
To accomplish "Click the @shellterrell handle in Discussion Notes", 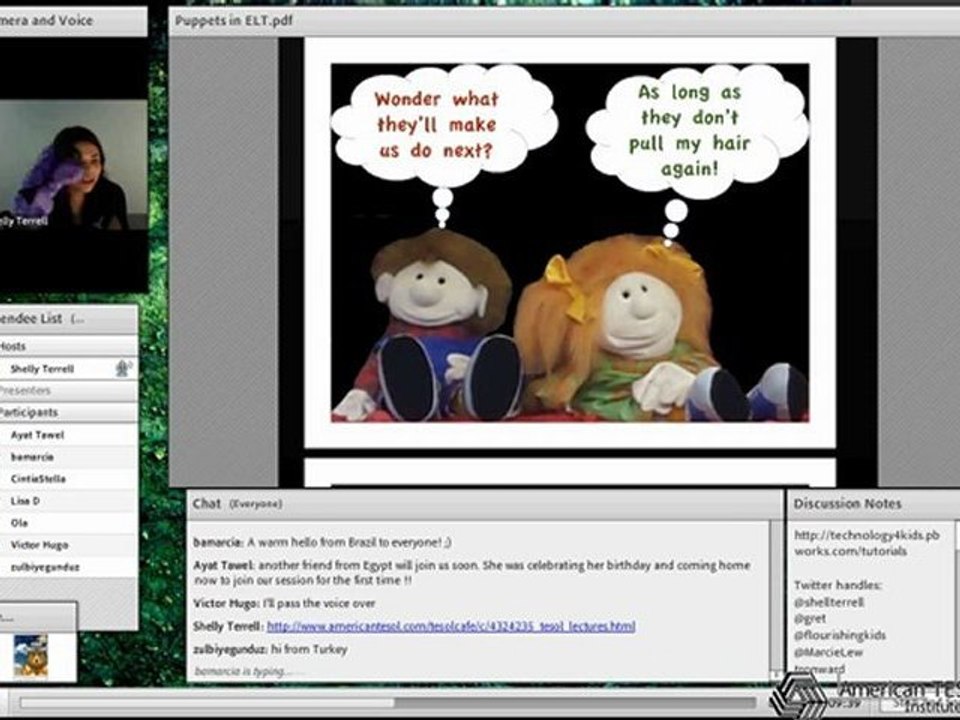I will click(x=828, y=602).
